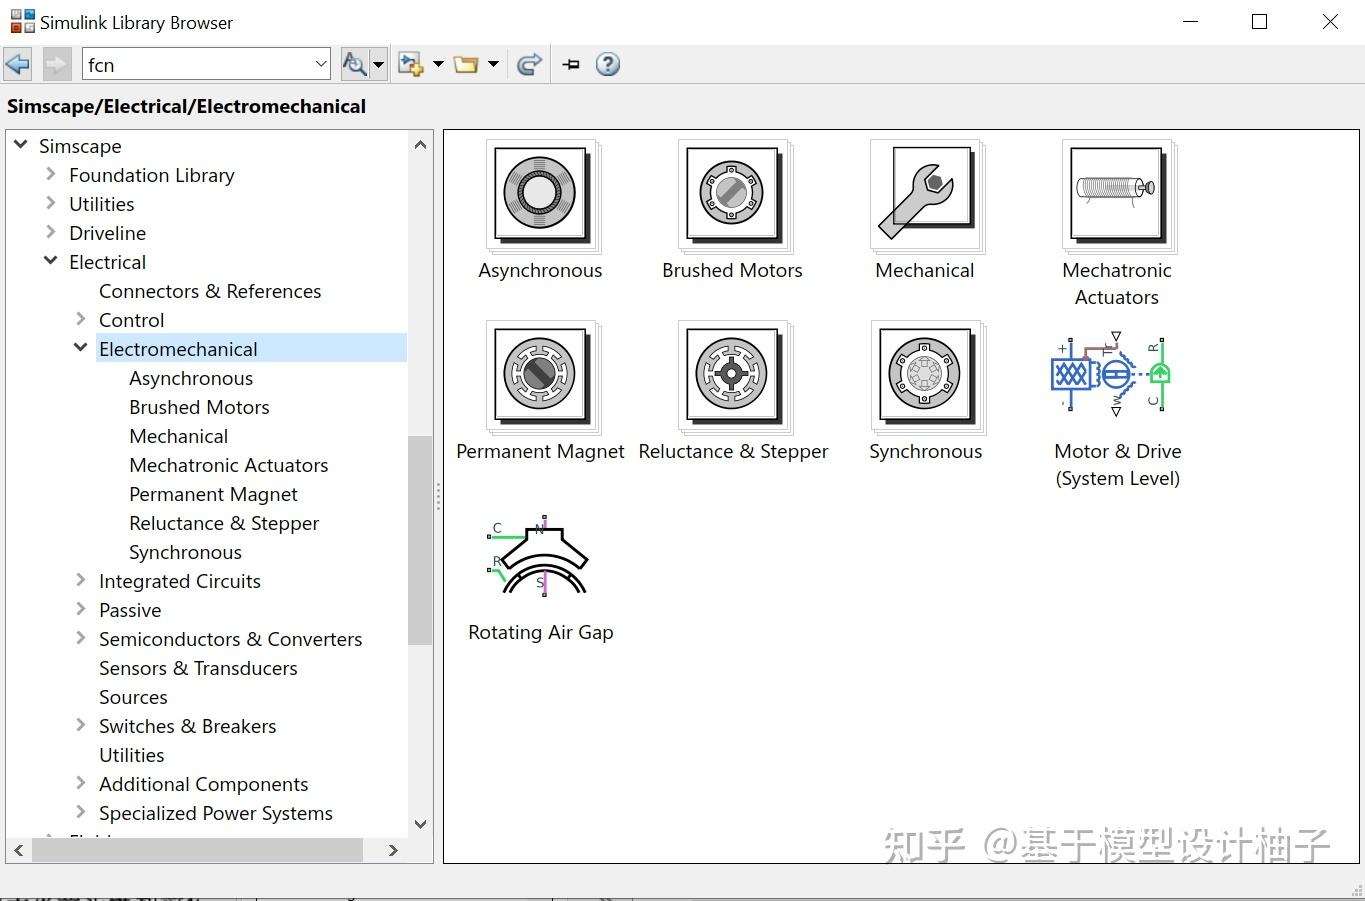Open the Help icon on the toolbar
The width and height of the screenshot is (1365, 901).
pos(608,63)
